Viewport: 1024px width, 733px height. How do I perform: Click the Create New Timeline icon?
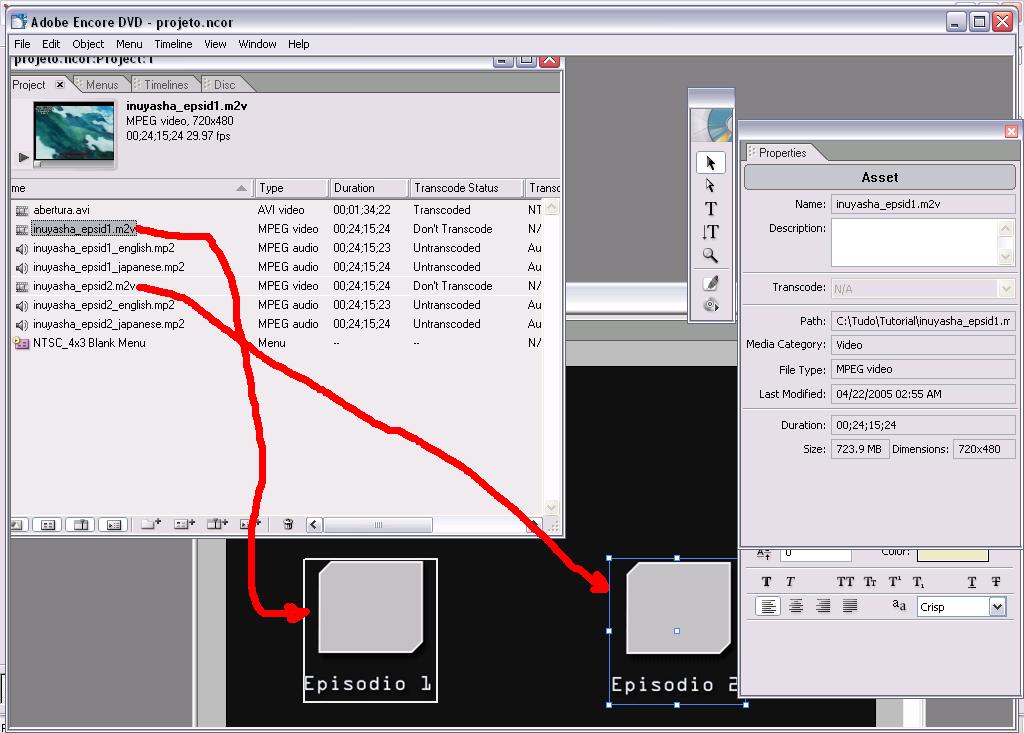[x=217, y=524]
